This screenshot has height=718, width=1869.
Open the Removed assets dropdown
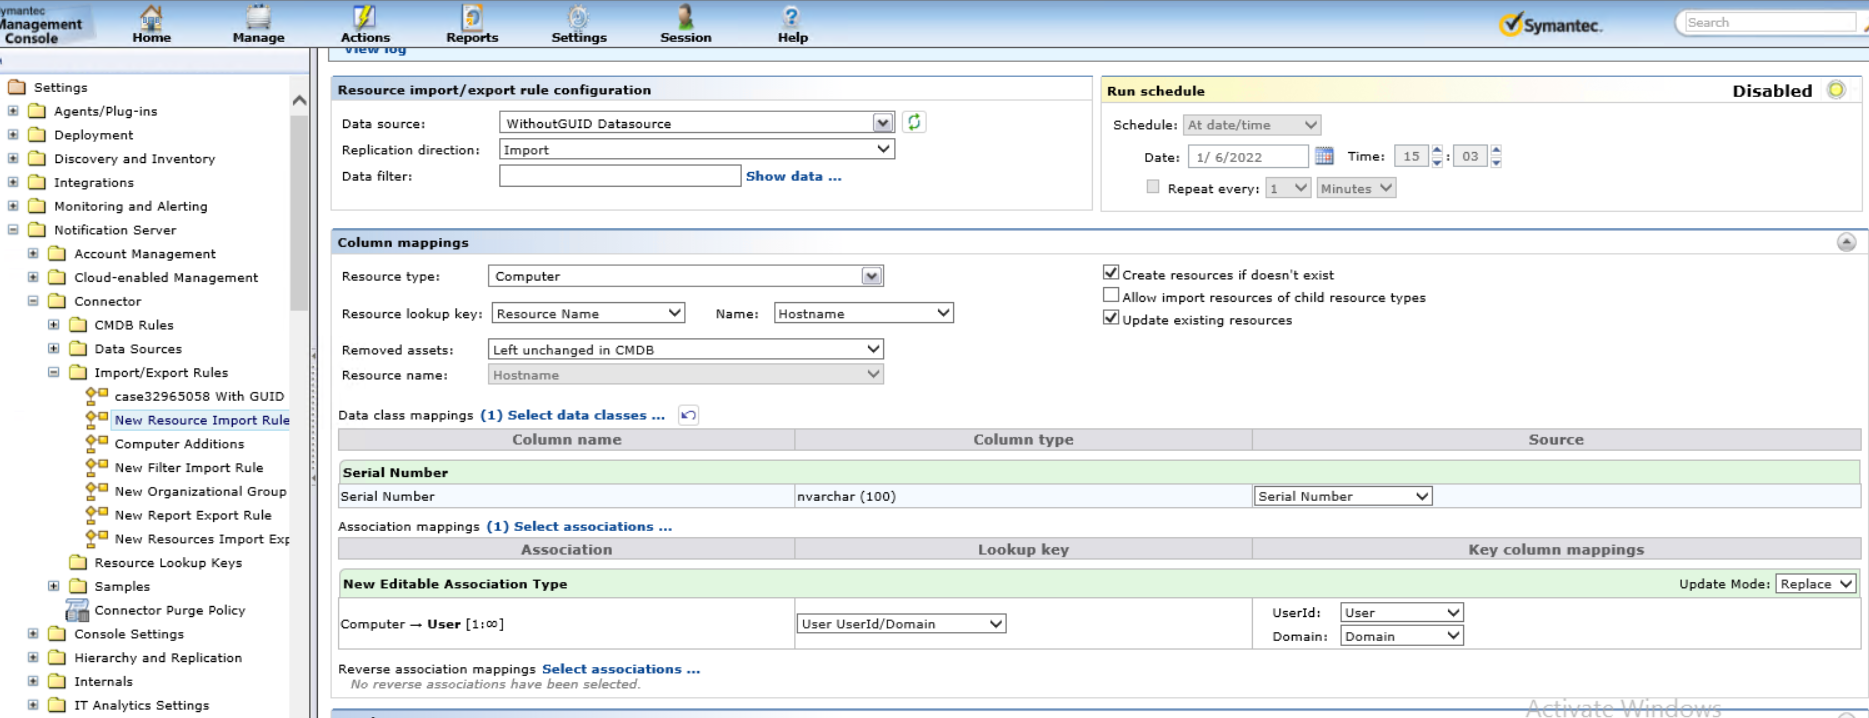click(x=686, y=349)
